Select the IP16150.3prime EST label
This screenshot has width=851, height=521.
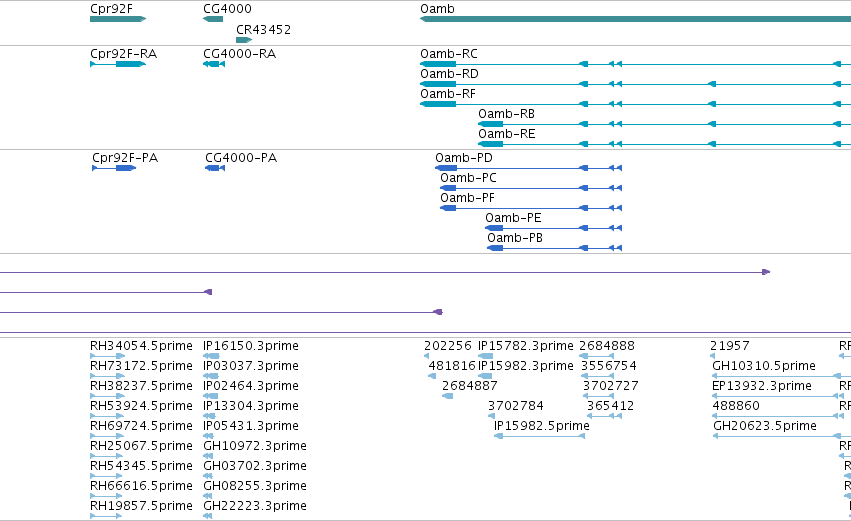coord(251,346)
